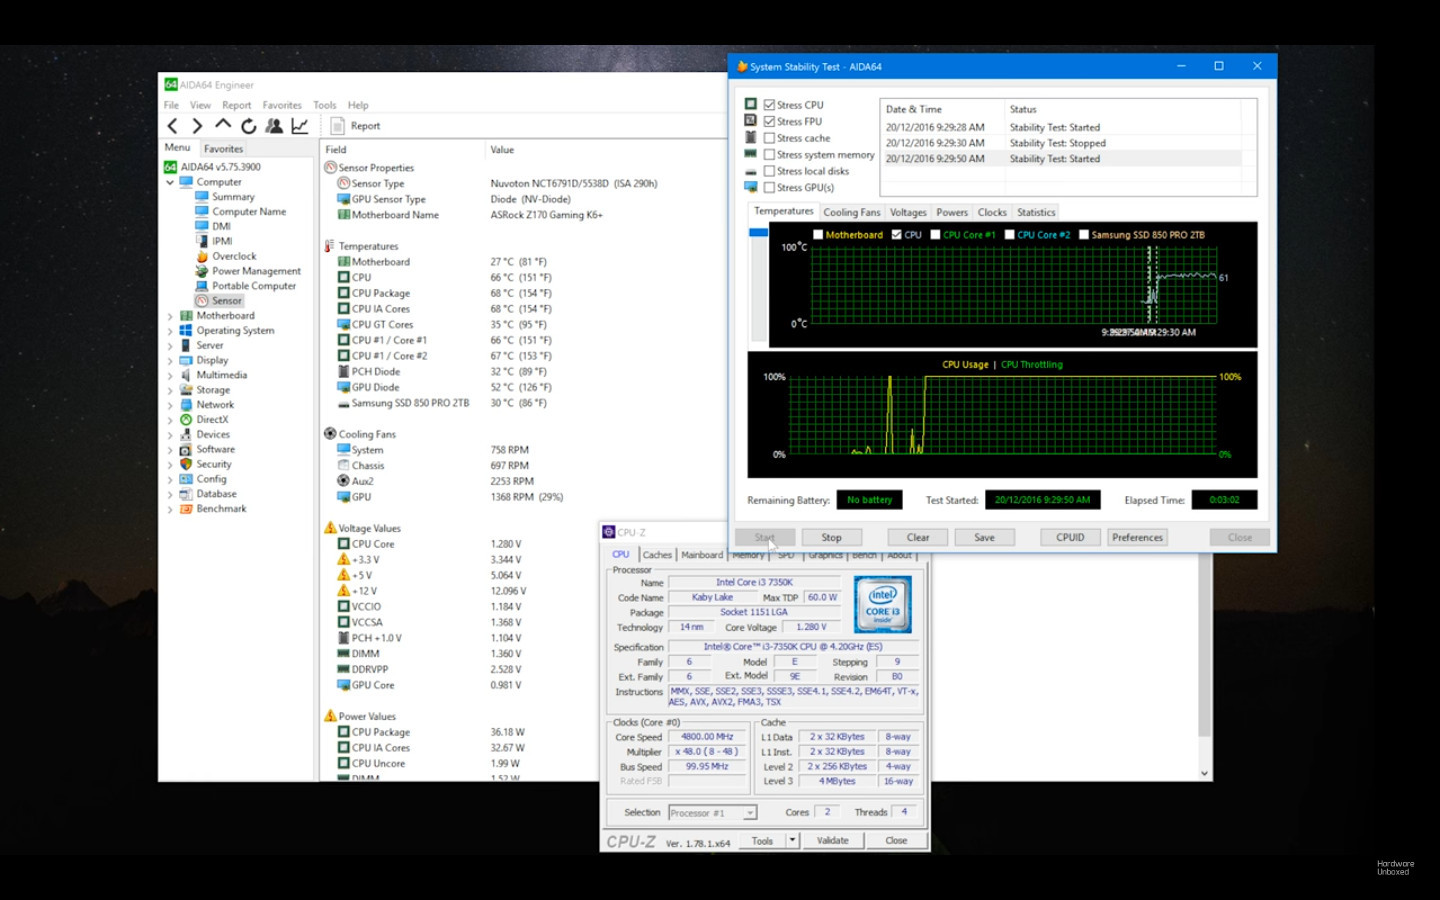Viewport: 1440px width, 900px height.
Task: Enable Stress local disks checkbox
Action: click(x=769, y=171)
